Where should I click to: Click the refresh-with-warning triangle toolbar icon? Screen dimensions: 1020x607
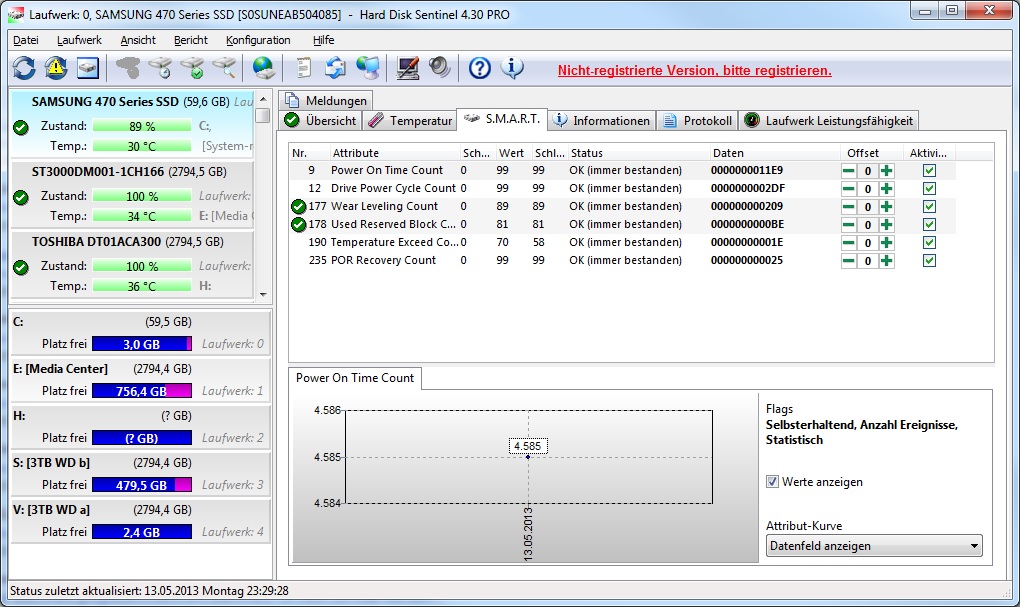(x=56, y=68)
